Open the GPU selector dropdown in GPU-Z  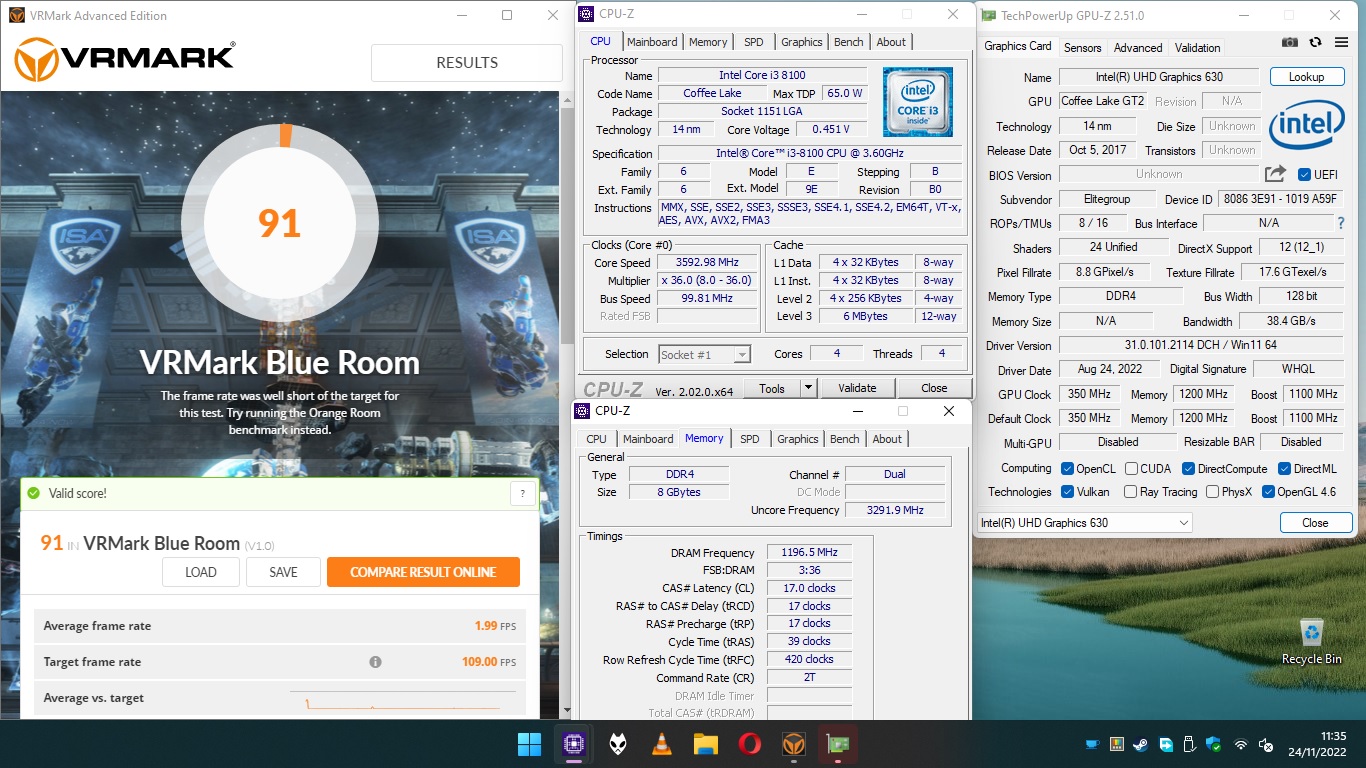(x=1085, y=523)
